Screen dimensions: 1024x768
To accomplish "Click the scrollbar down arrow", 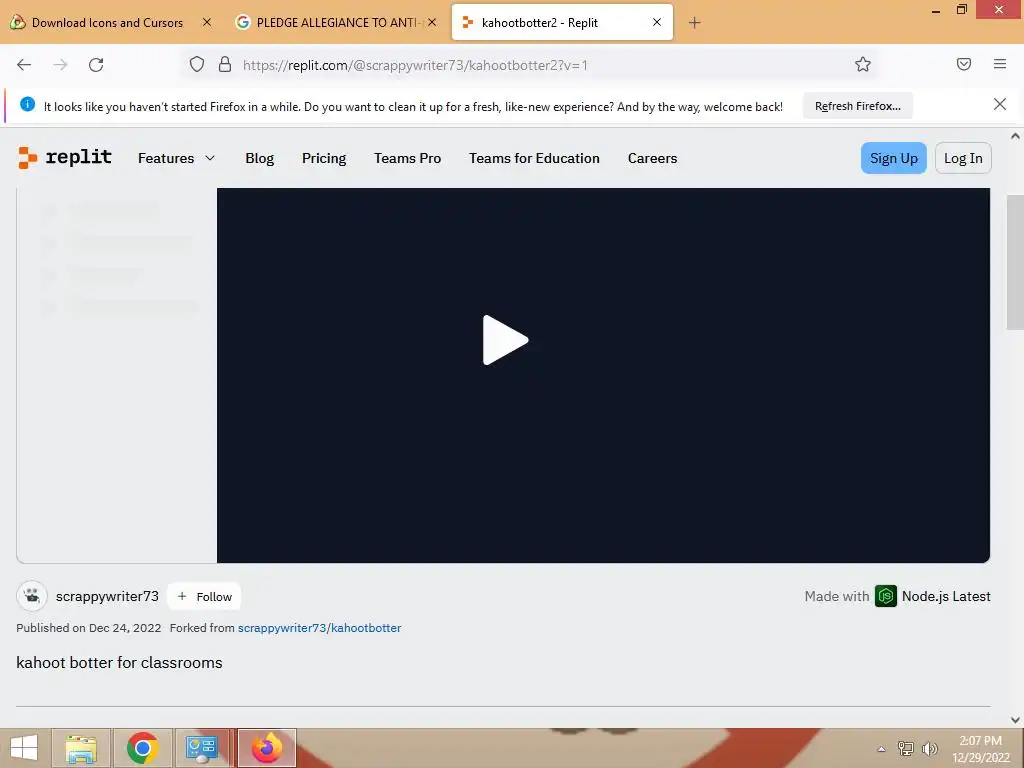I will pos(1015,720).
